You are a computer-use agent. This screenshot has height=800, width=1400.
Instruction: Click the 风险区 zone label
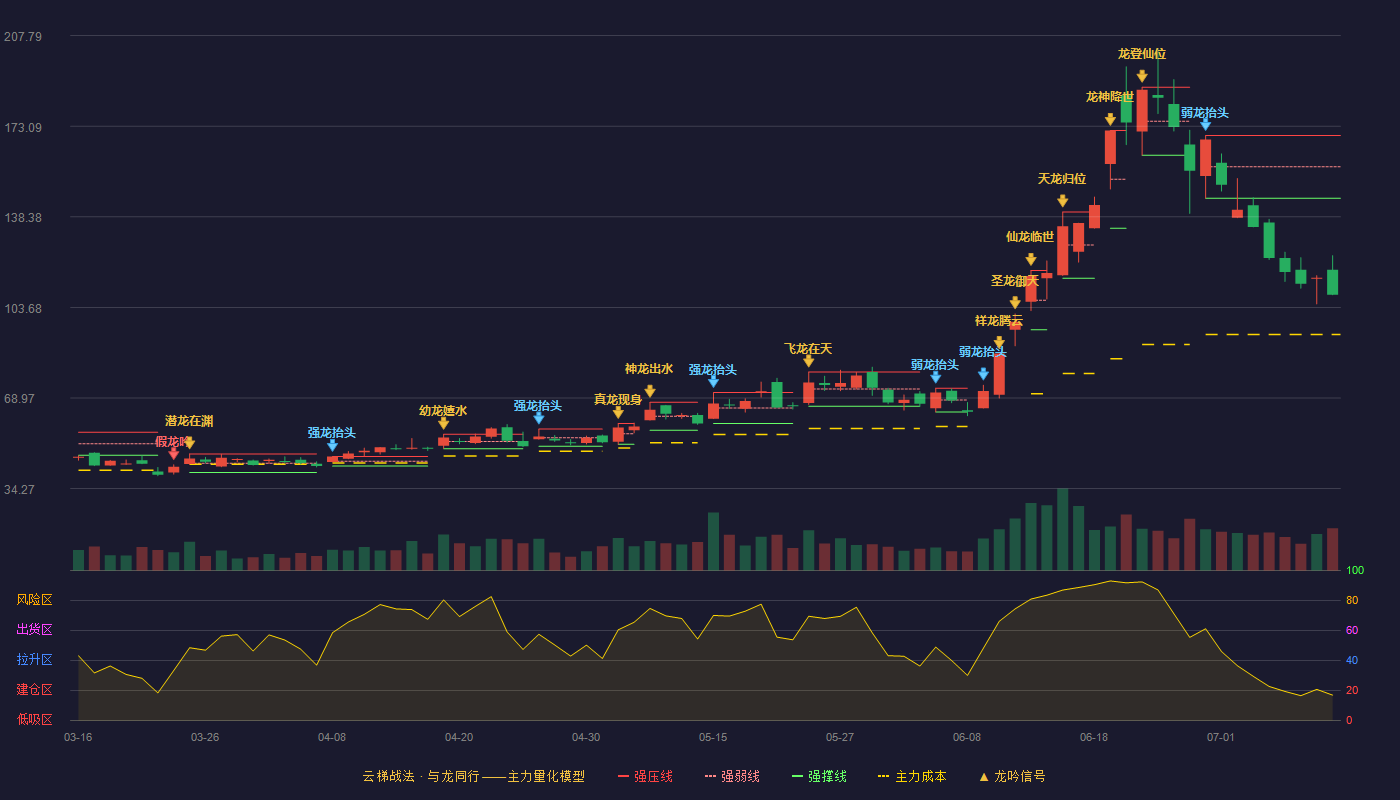point(34,600)
